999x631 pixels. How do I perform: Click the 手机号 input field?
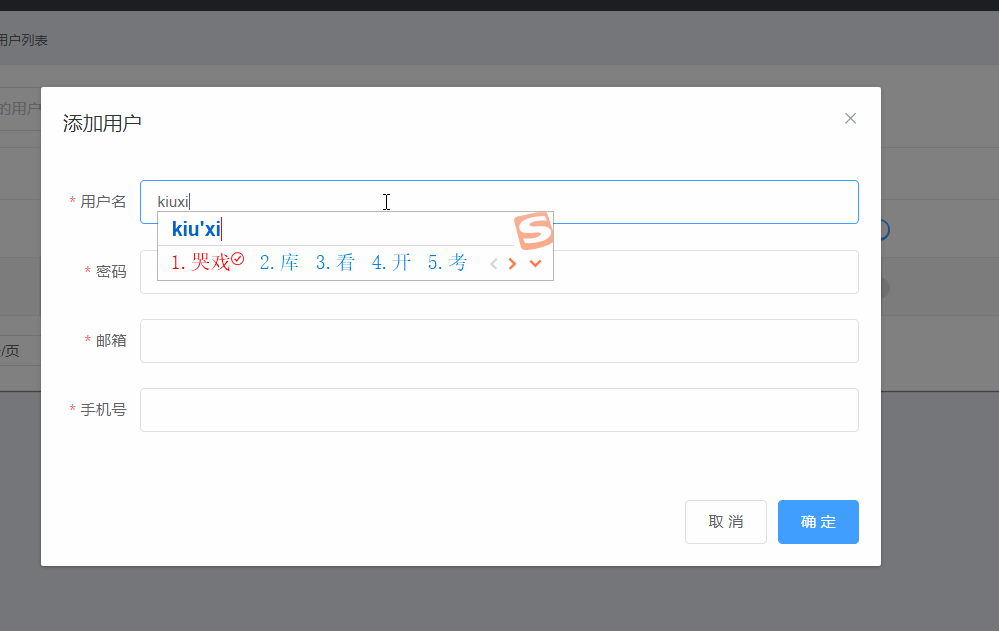(x=500, y=410)
